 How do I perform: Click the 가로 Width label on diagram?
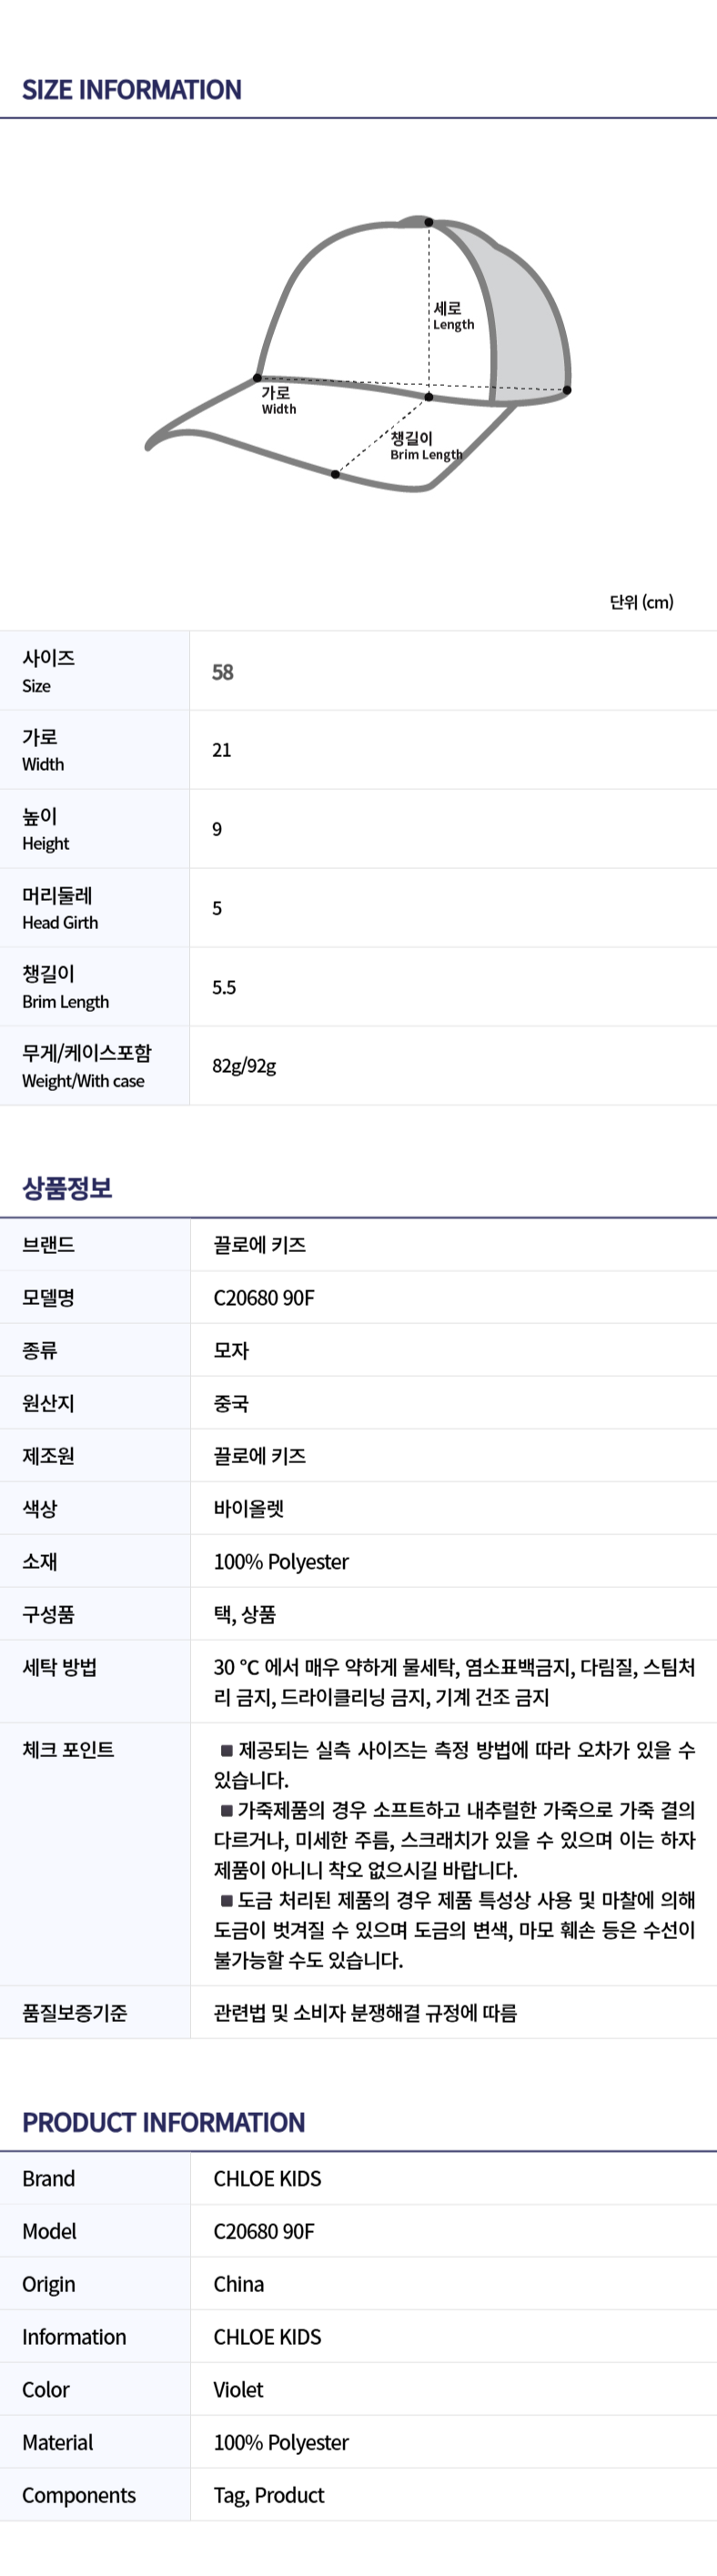pyautogui.click(x=279, y=400)
